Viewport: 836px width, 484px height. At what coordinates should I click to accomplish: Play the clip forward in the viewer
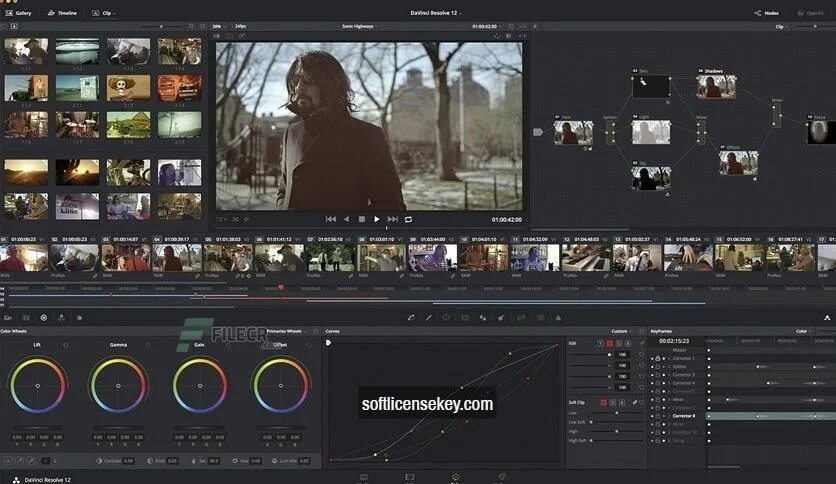pos(377,219)
